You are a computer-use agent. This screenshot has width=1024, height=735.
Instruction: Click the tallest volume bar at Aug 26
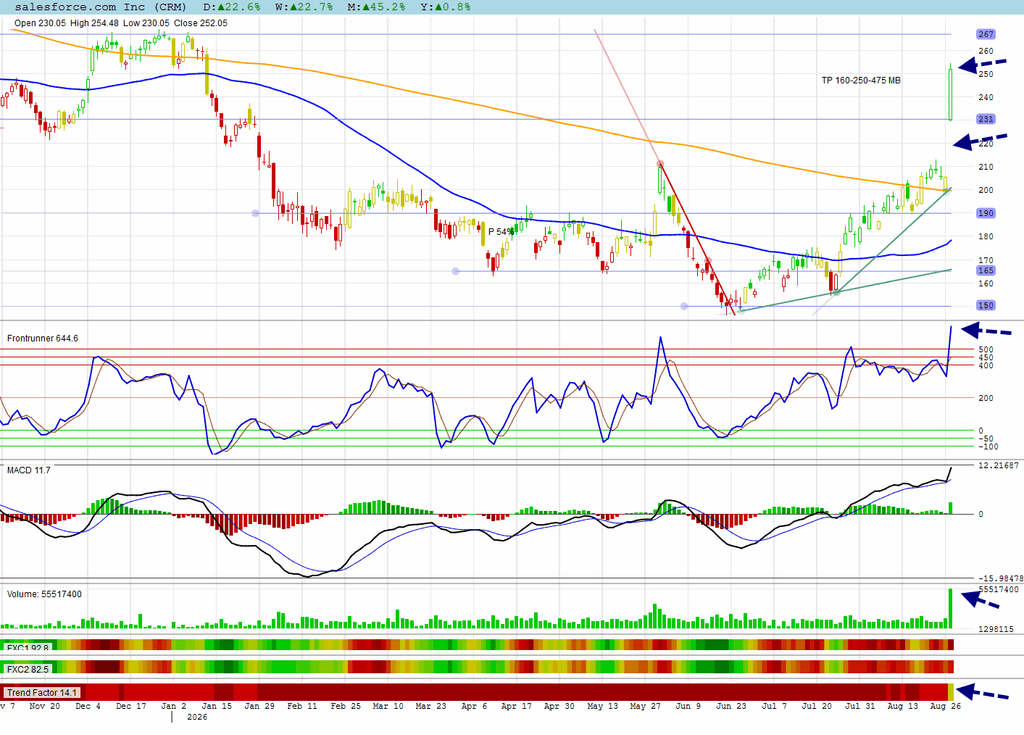point(950,608)
